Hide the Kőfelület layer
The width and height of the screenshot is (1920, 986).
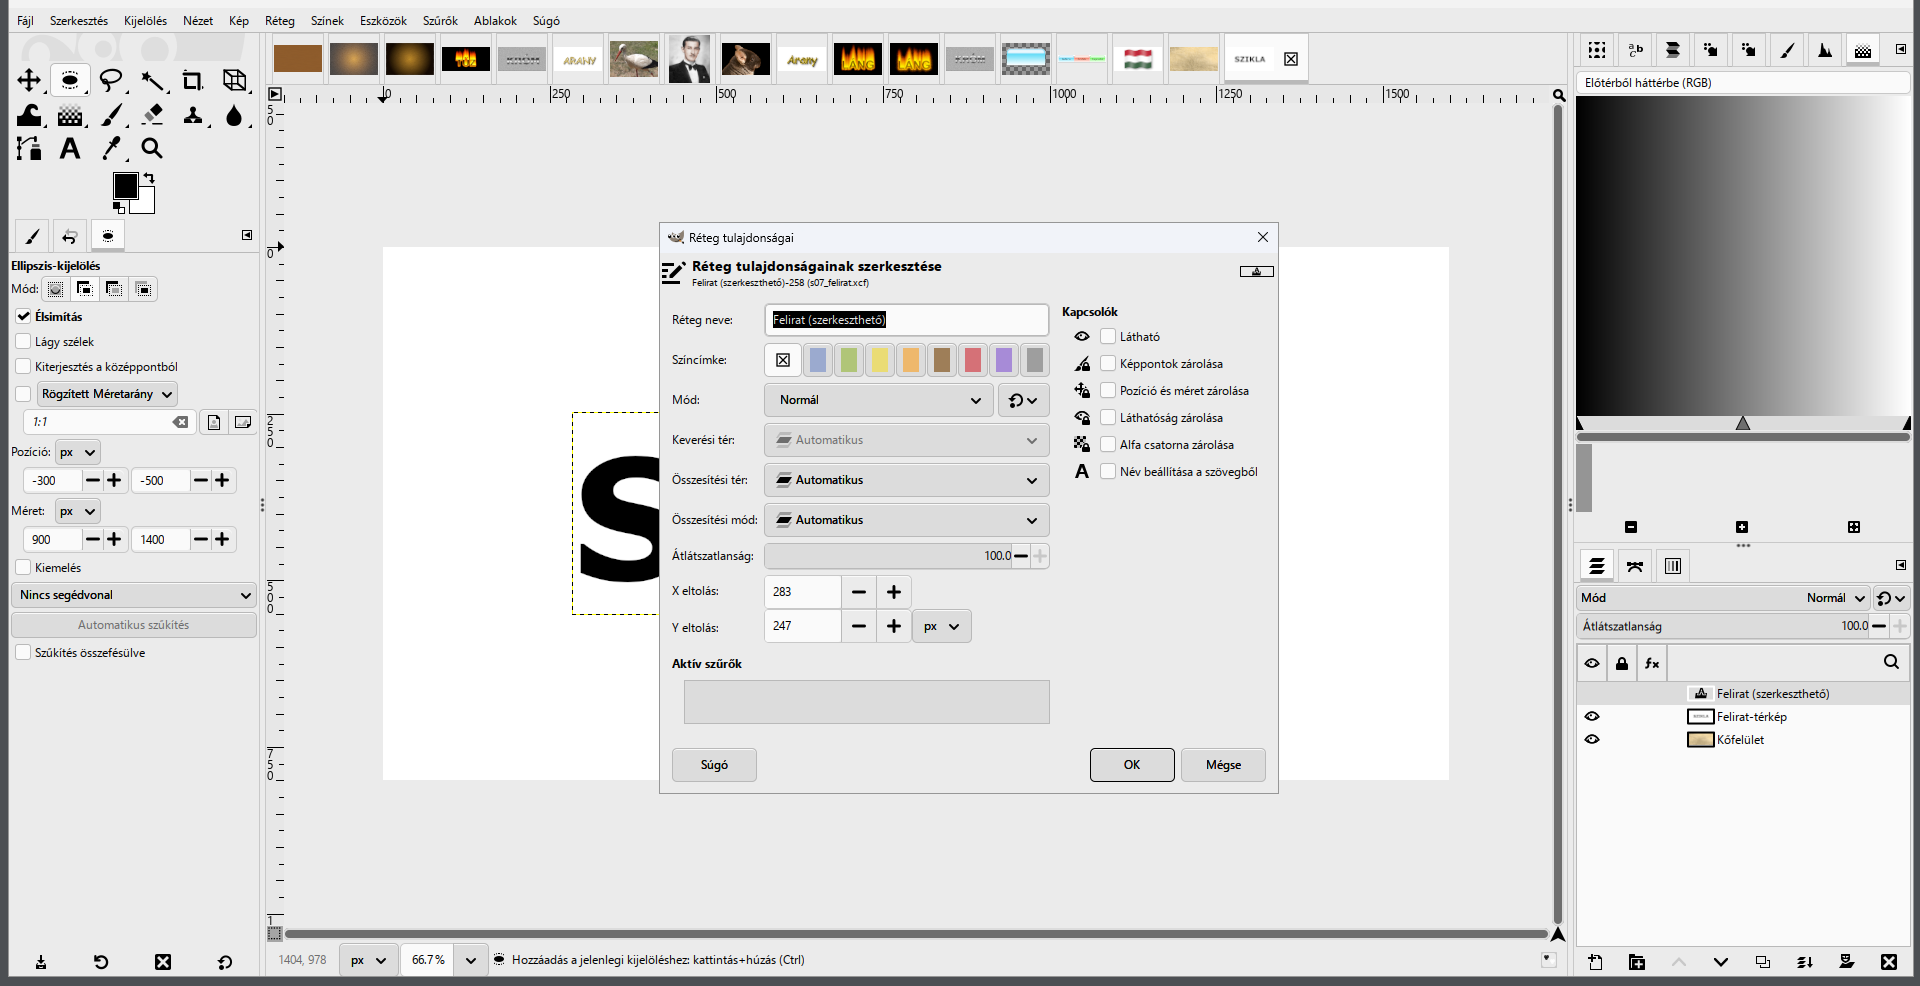point(1592,740)
